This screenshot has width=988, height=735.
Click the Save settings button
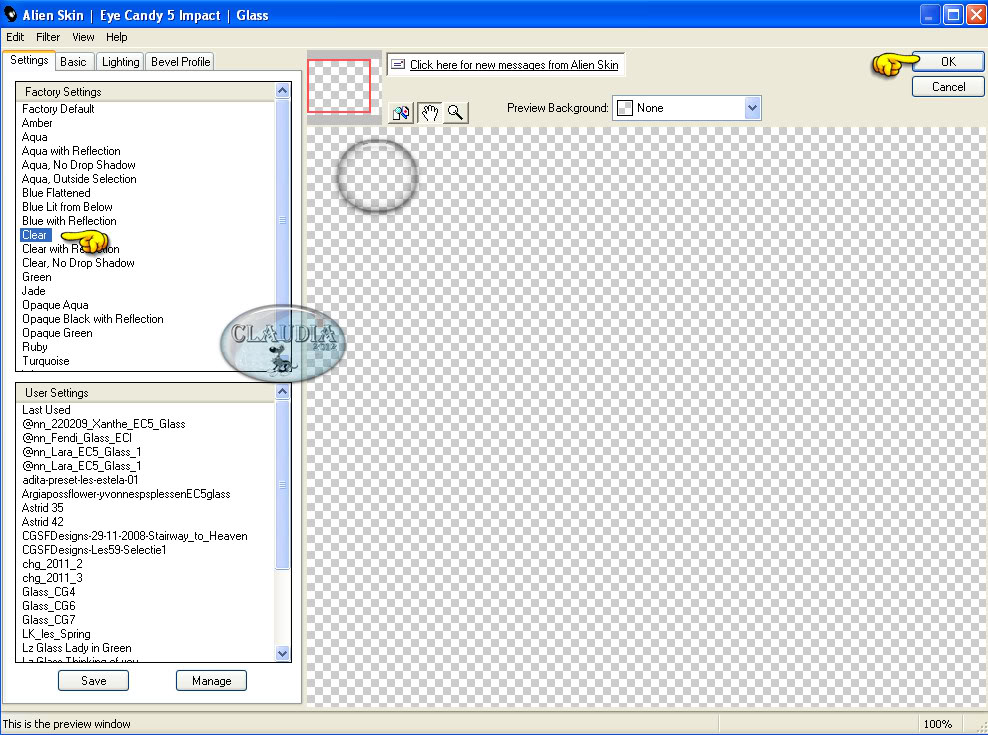[93, 681]
